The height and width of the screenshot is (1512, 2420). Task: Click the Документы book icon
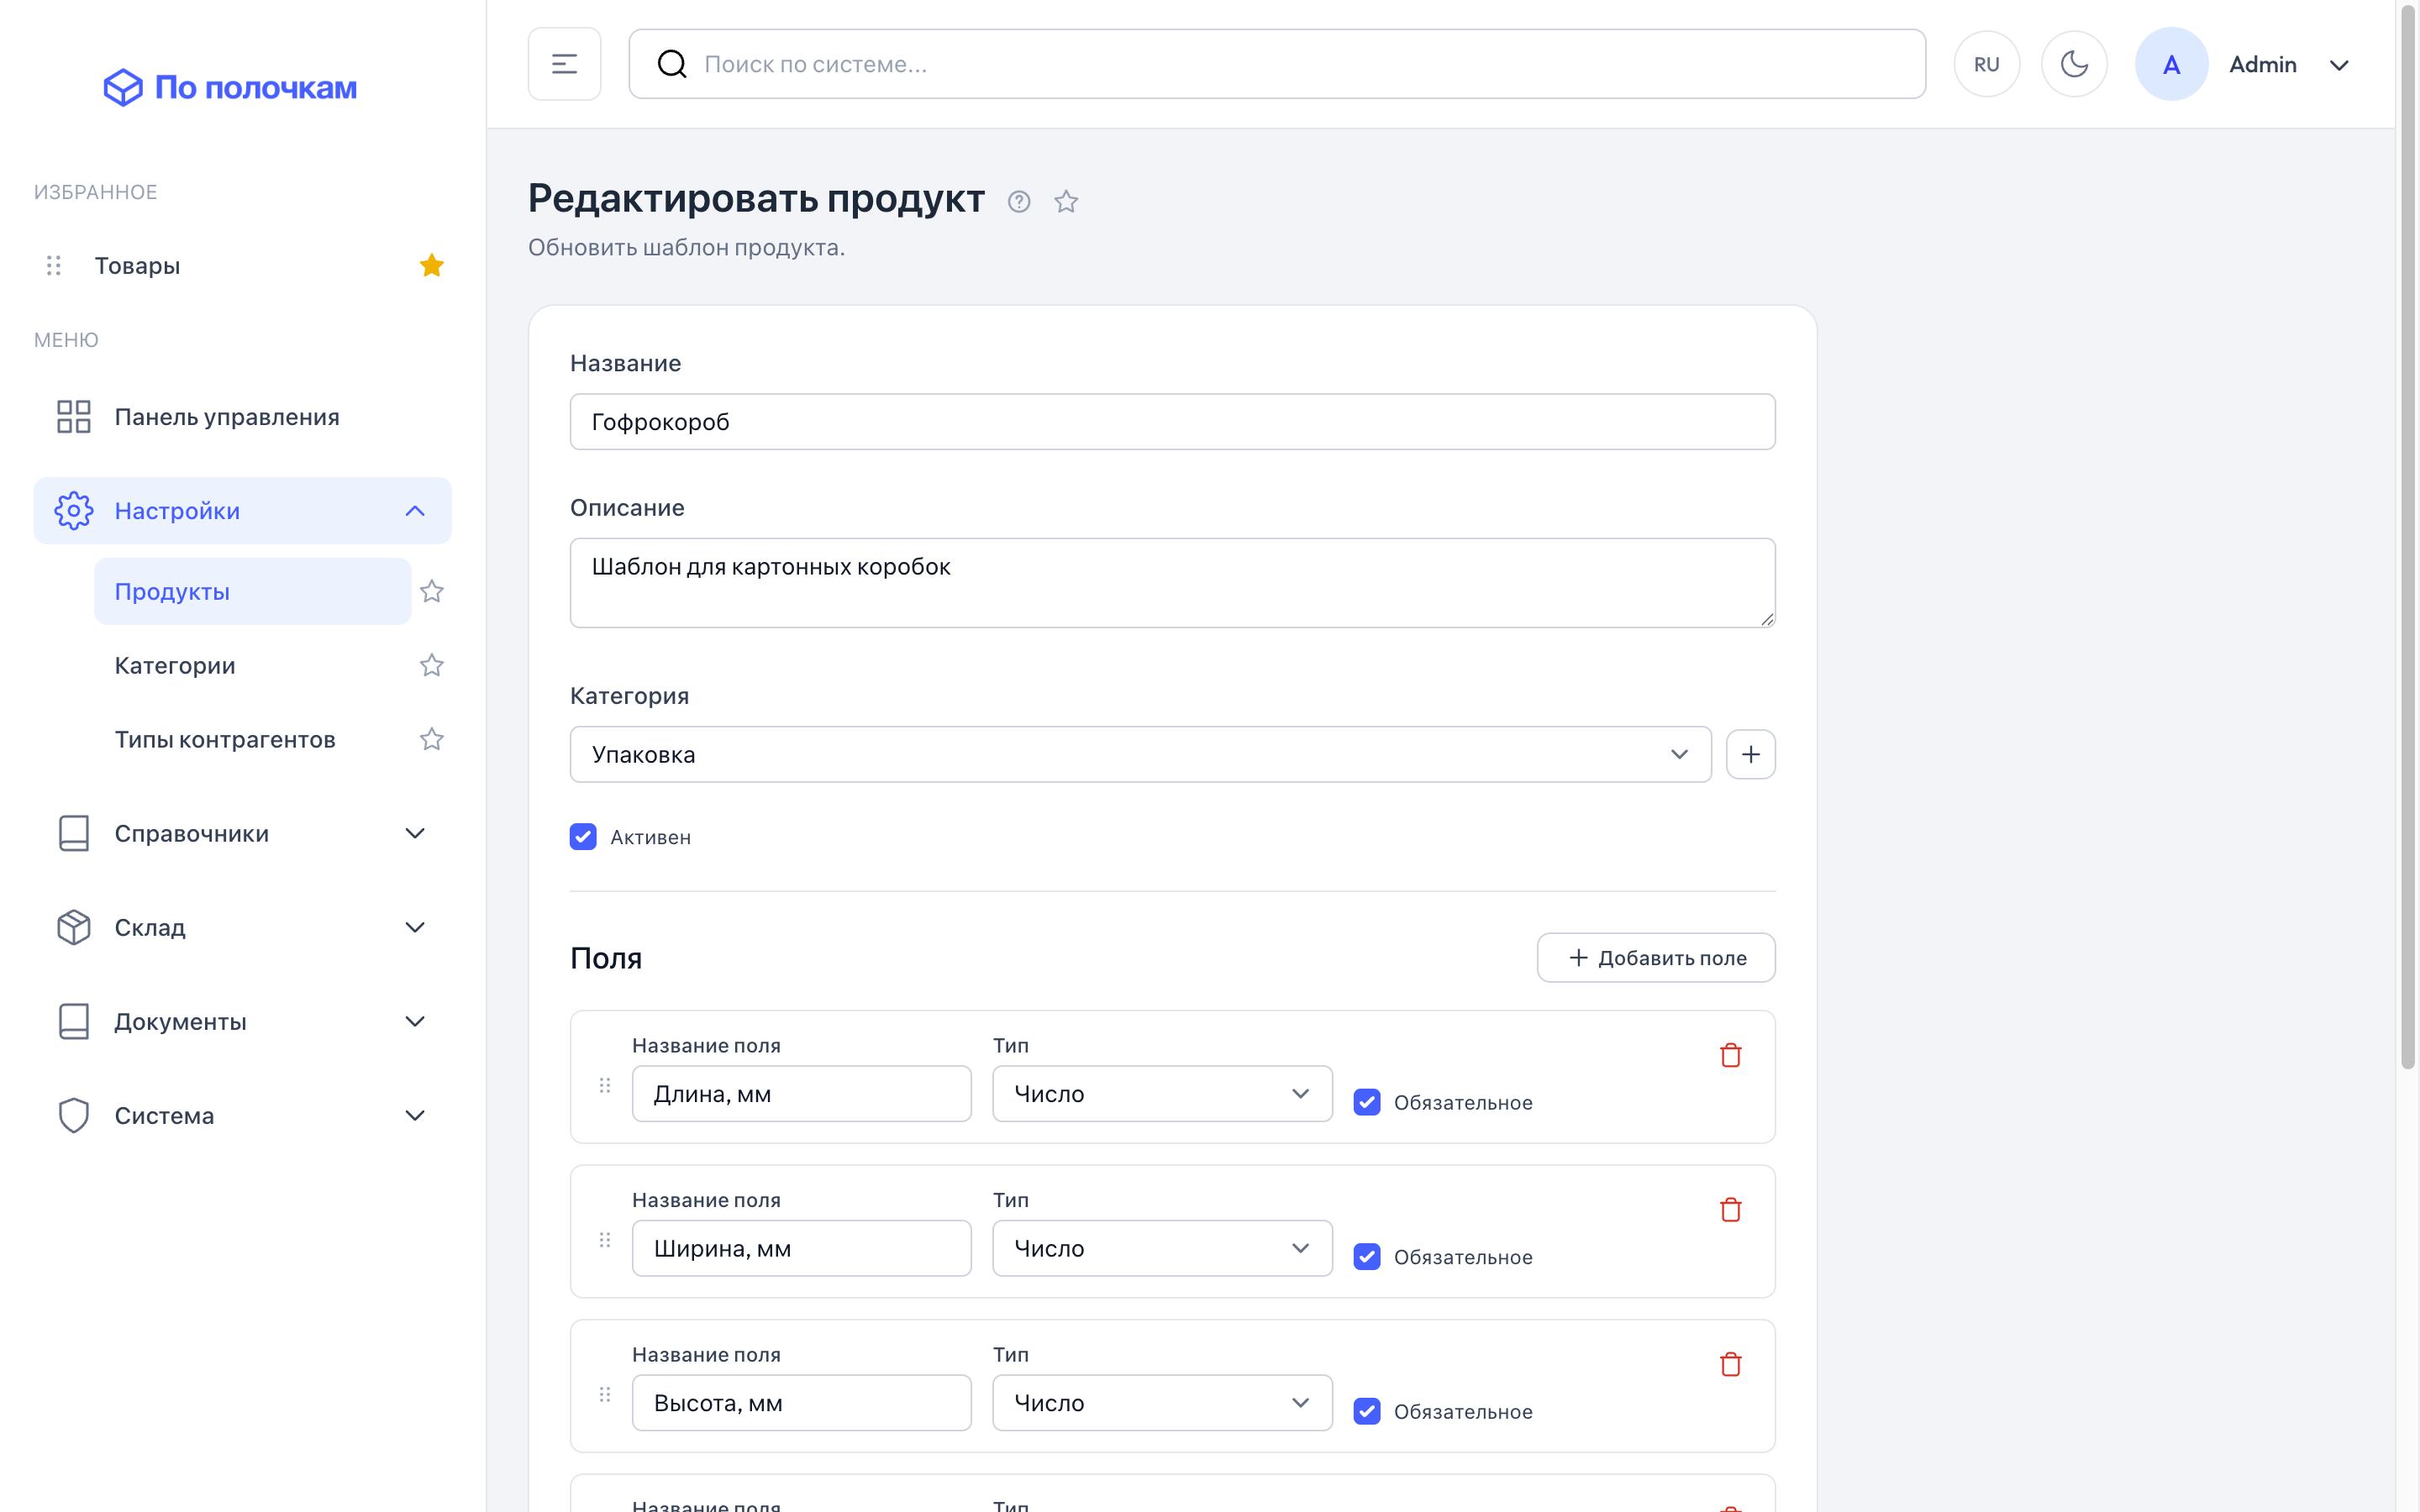(74, 1021)
